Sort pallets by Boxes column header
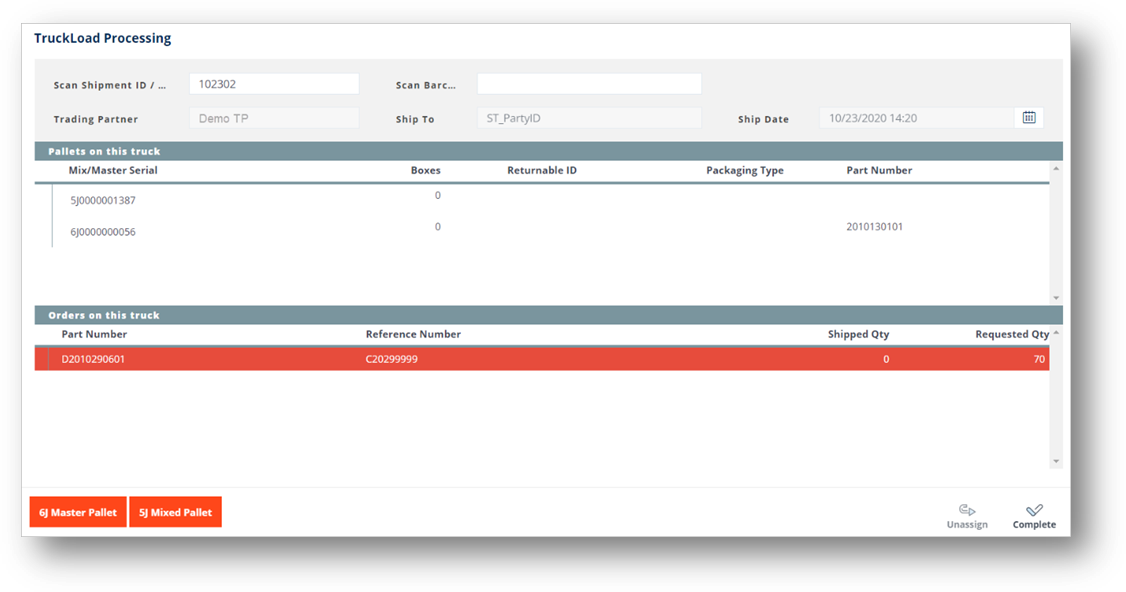This screenshot has height=592, width=1126. tap(425, 170)
